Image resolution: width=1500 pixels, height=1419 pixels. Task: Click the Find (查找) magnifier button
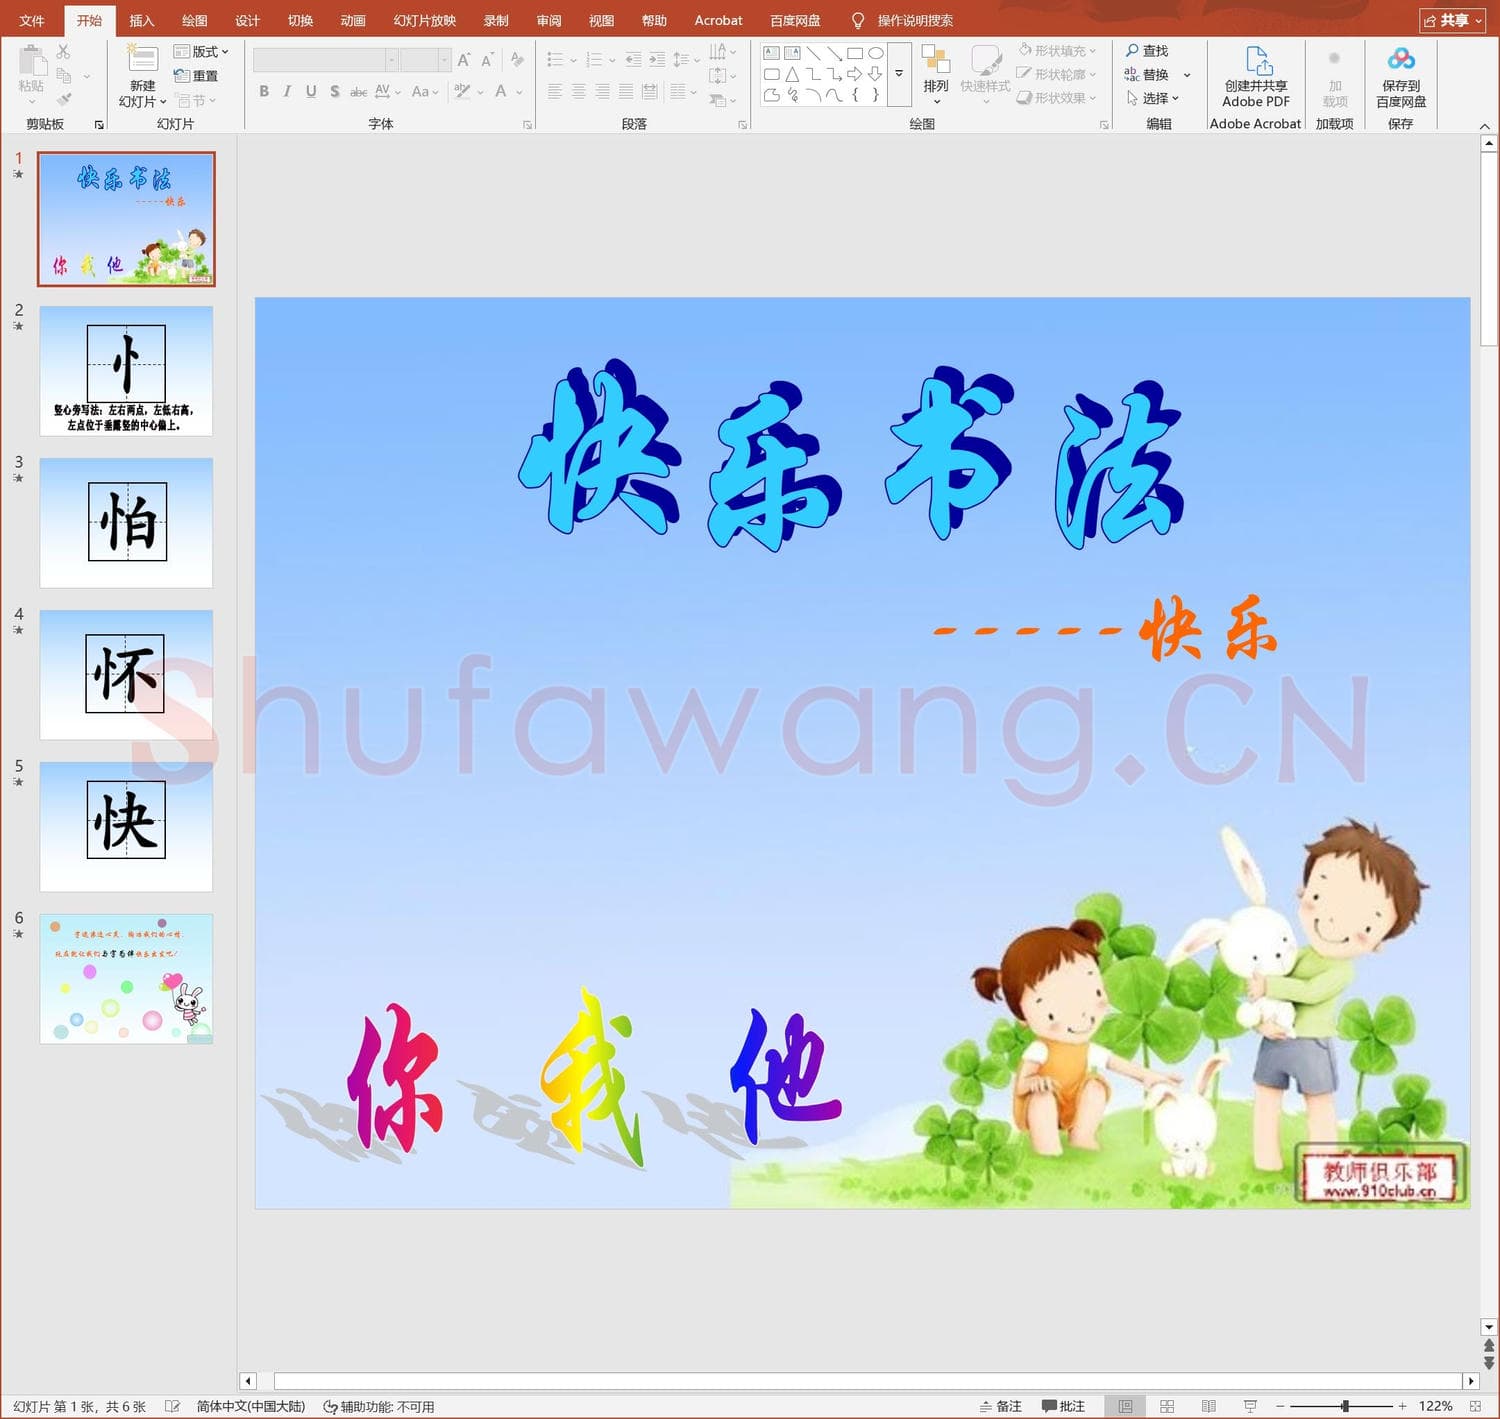[x=1146, y=51]
